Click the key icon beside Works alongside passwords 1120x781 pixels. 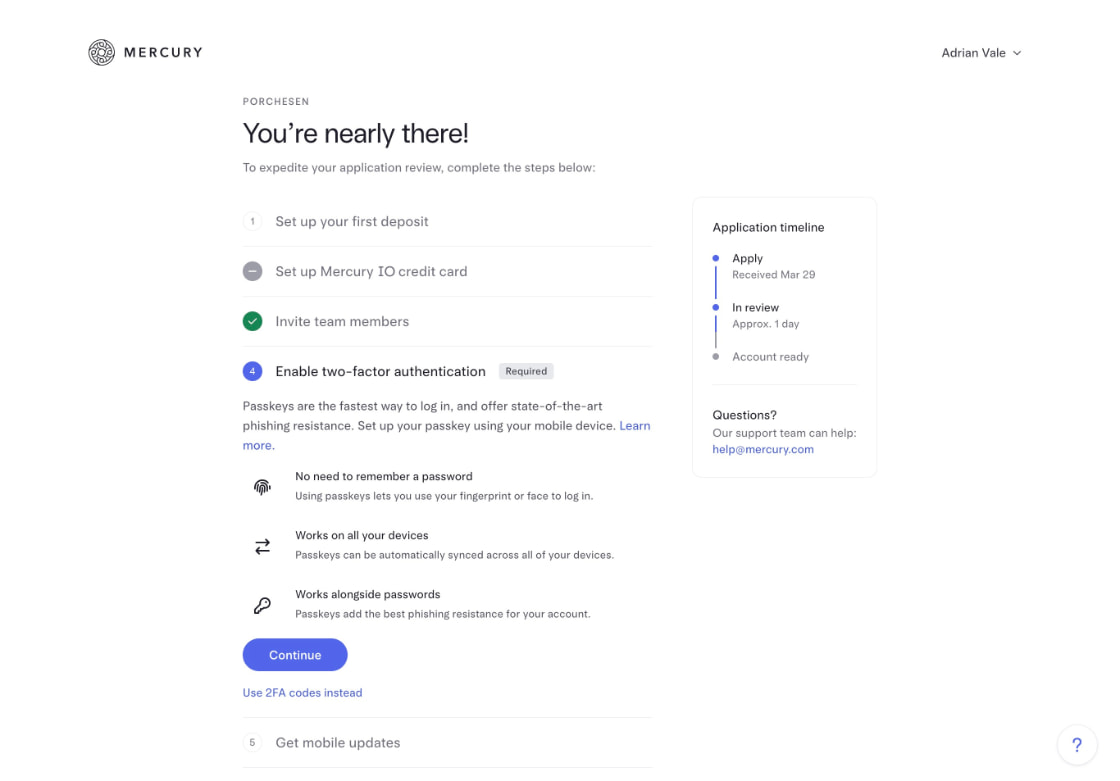[x=262, y=605]
